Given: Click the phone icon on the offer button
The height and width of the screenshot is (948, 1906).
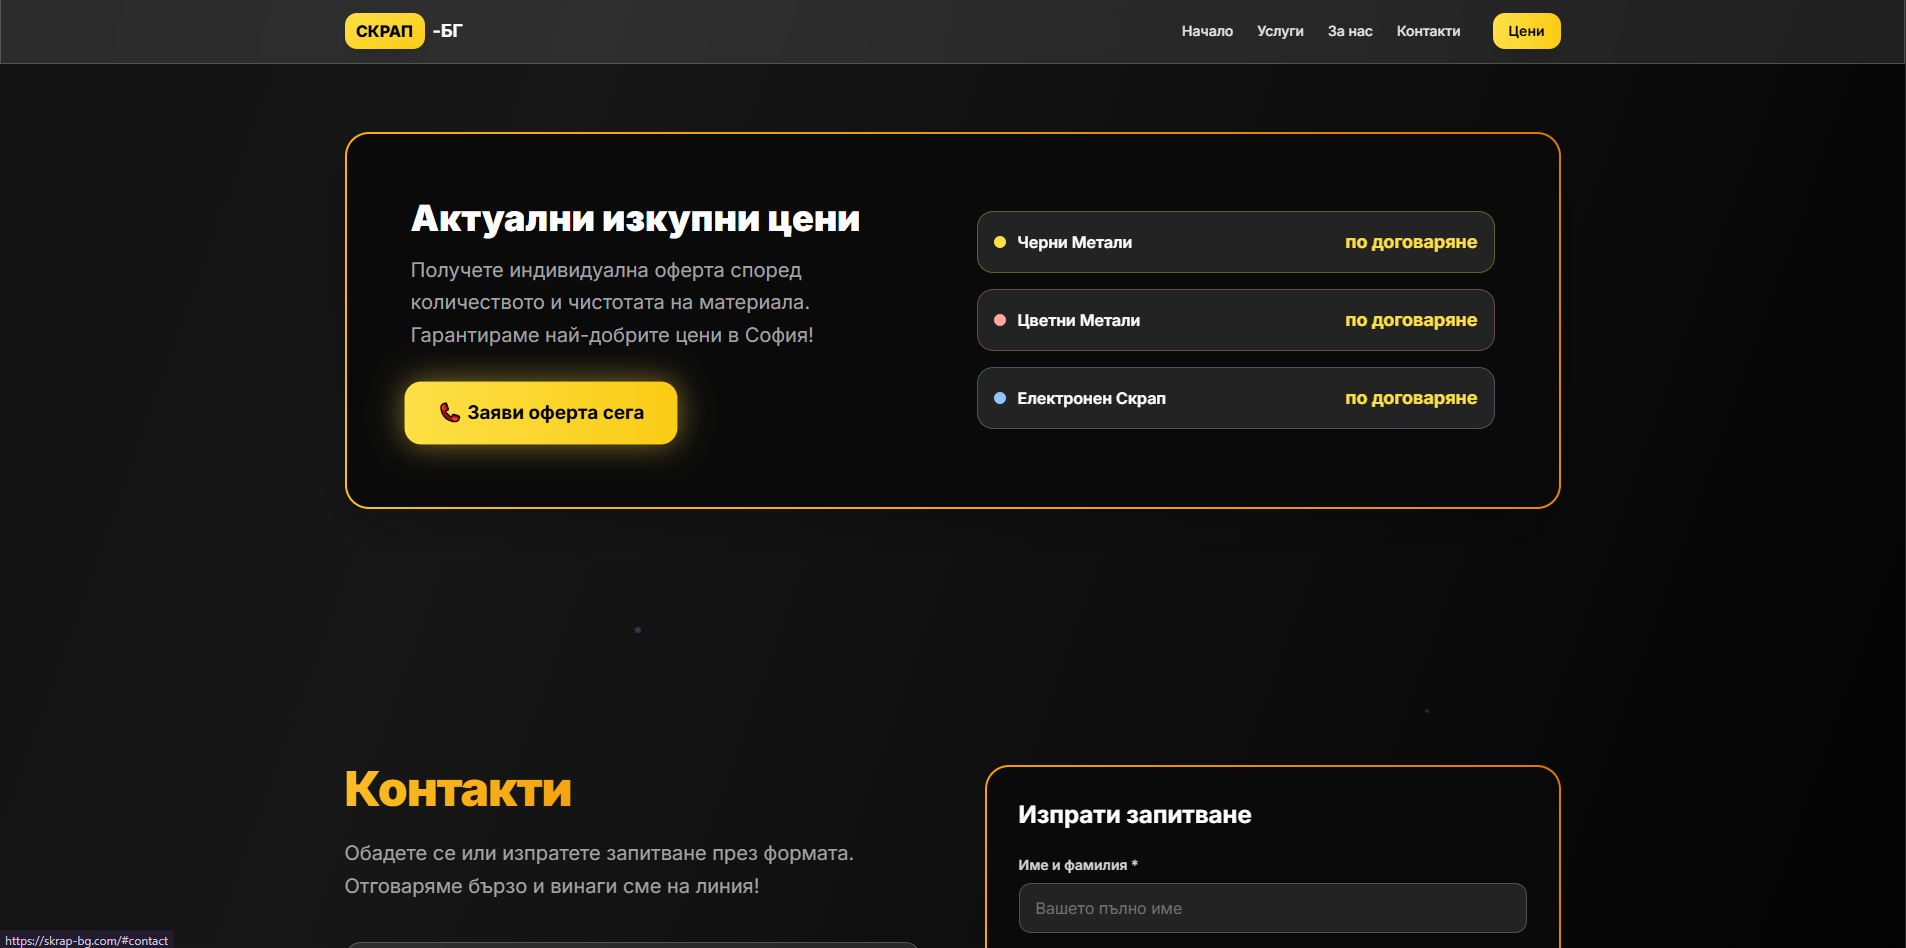Looking at the screenshot, I should click(450, 412).
